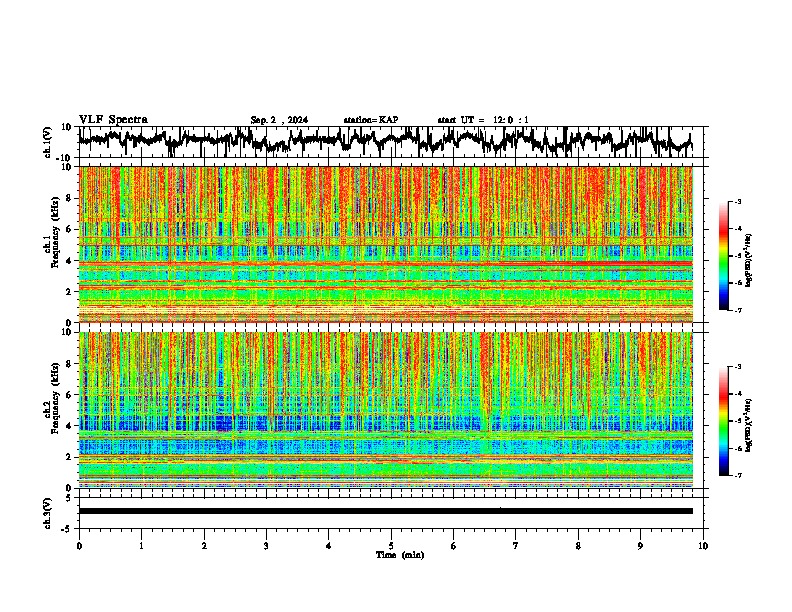This screenshot has width=792, height=612.
Task: Click the '2' kHz tick on ch.2 spectrogram axis
Action: tap(70, 457)
